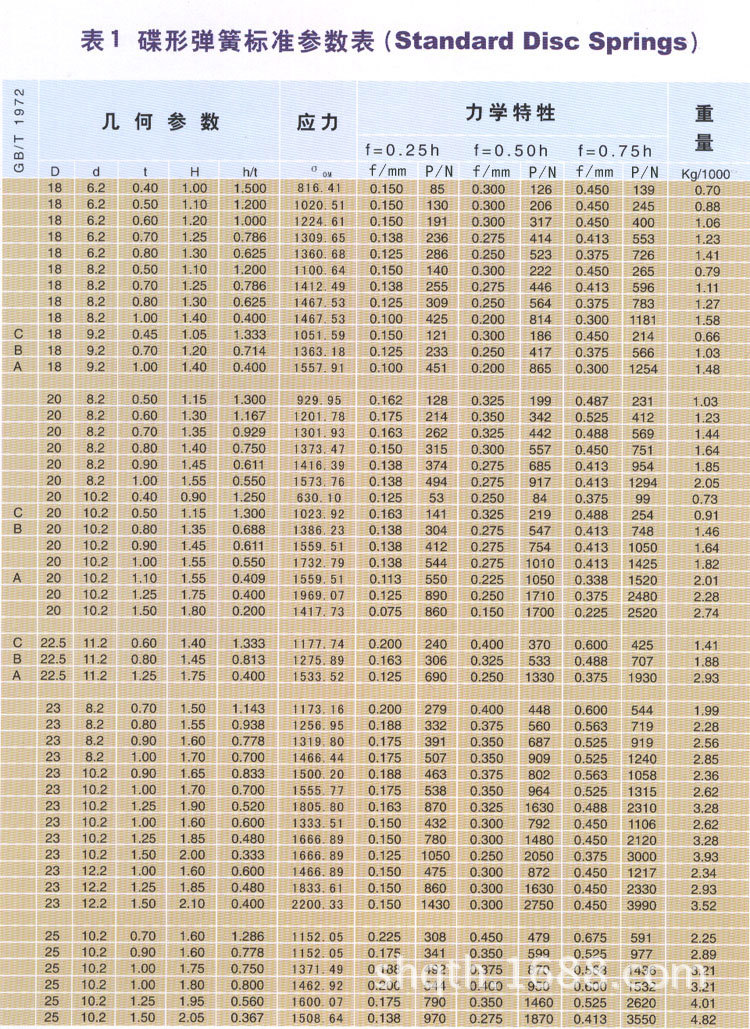Image resolution: width=750 pixels, height=1029 pixels.
Task: Select the stress value '1256. 95'
Action: (x=318, y=726)
